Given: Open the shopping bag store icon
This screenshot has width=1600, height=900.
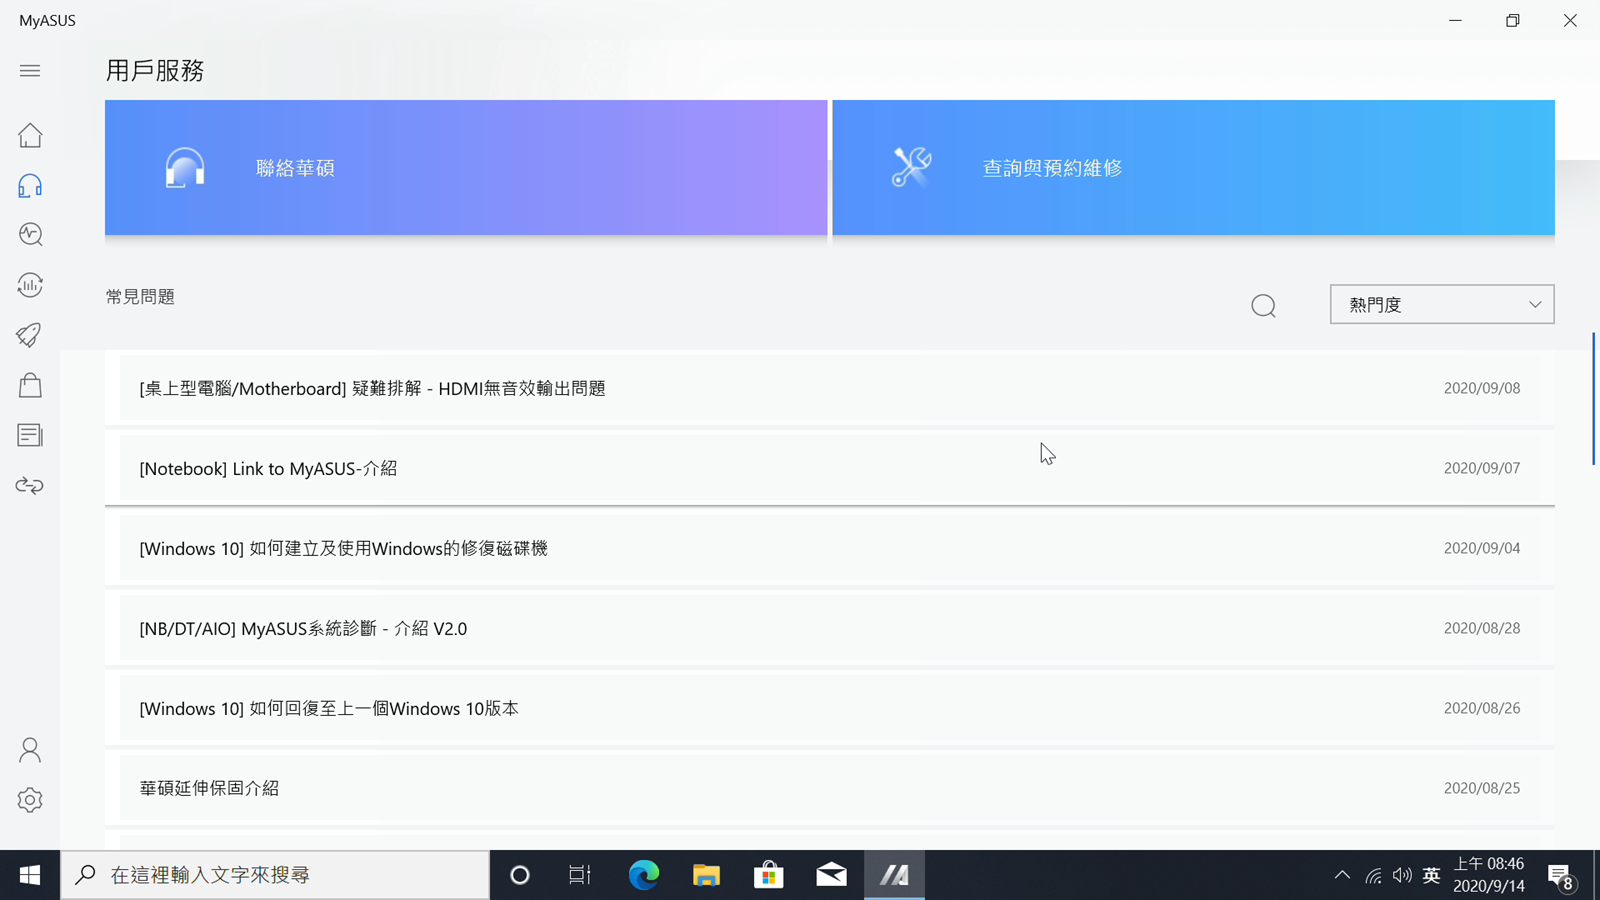Looking at the screenshot, I should [x=30, y=385].
